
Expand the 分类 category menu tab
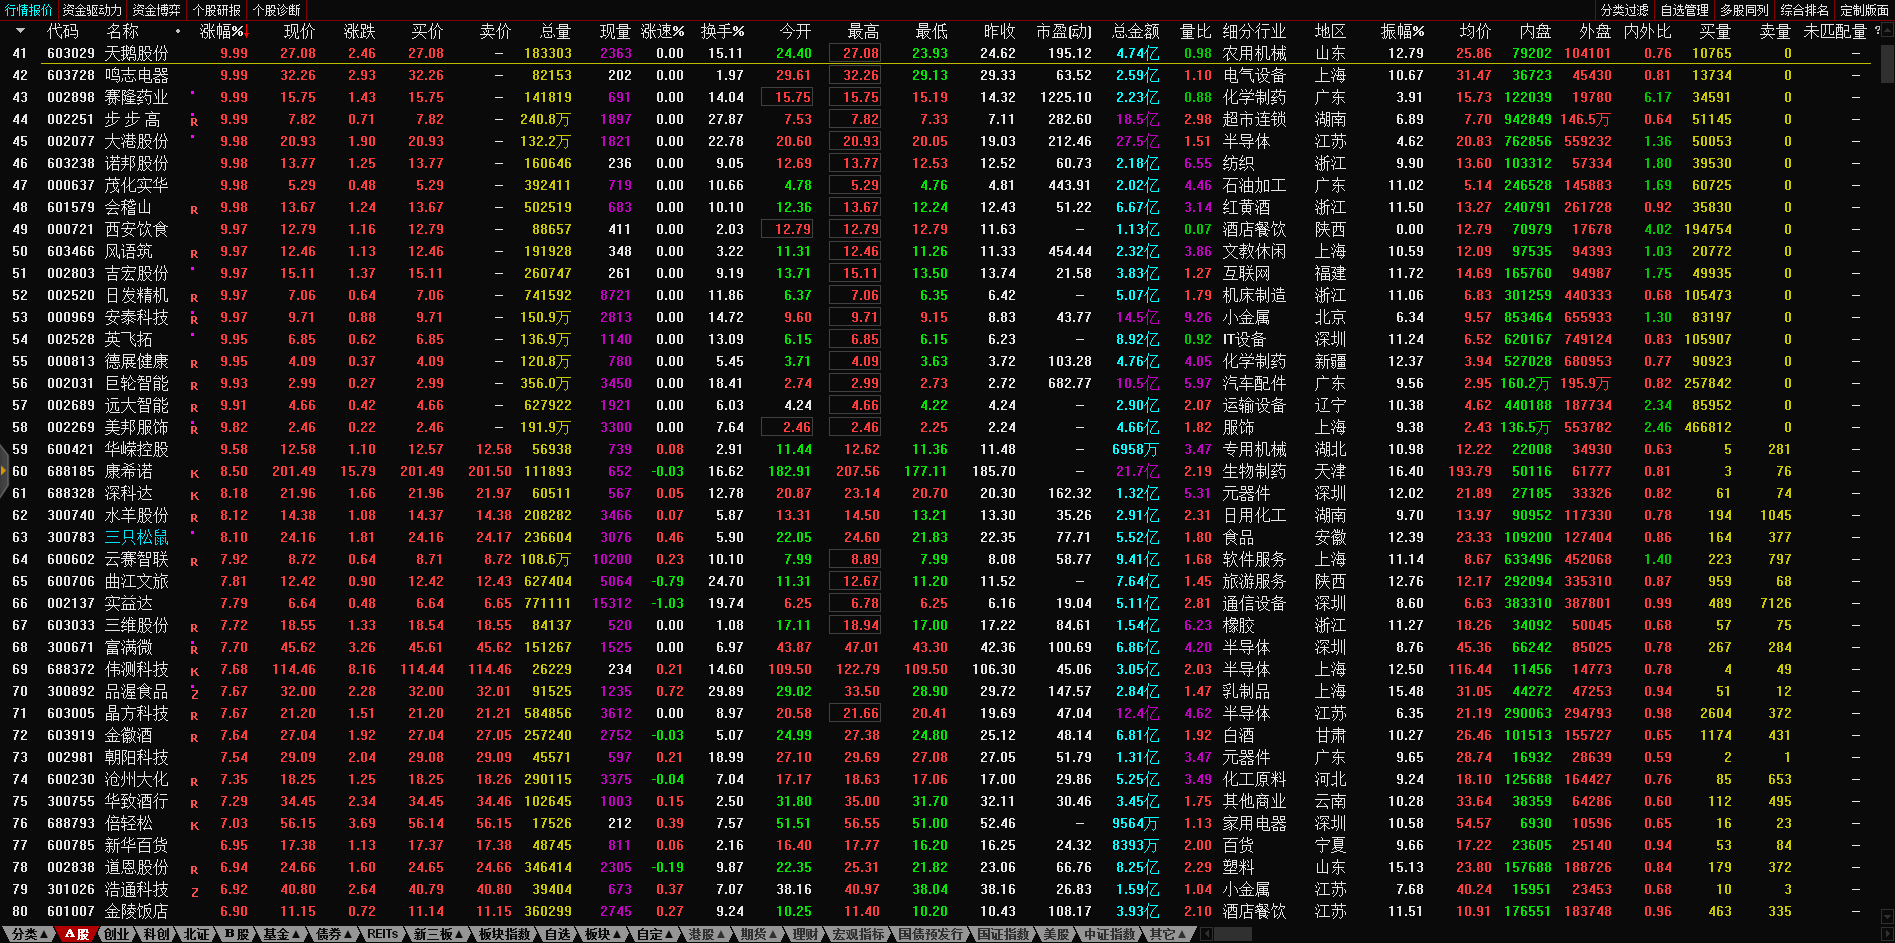click(29, 934)
